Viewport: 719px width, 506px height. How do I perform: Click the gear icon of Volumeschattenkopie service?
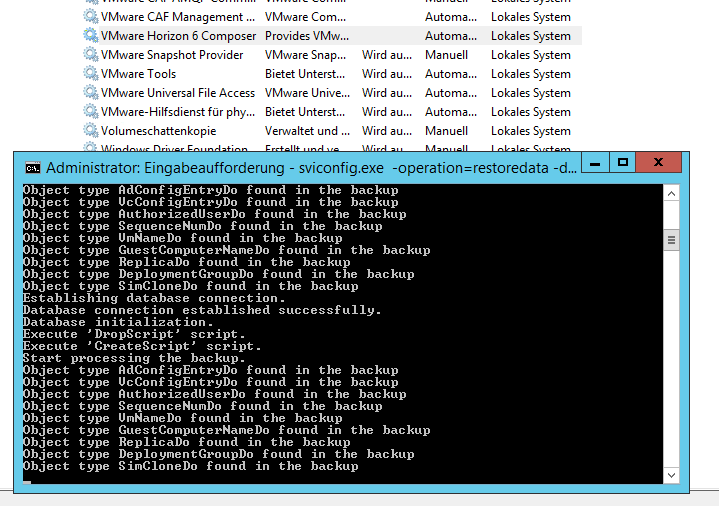point(90,130)
